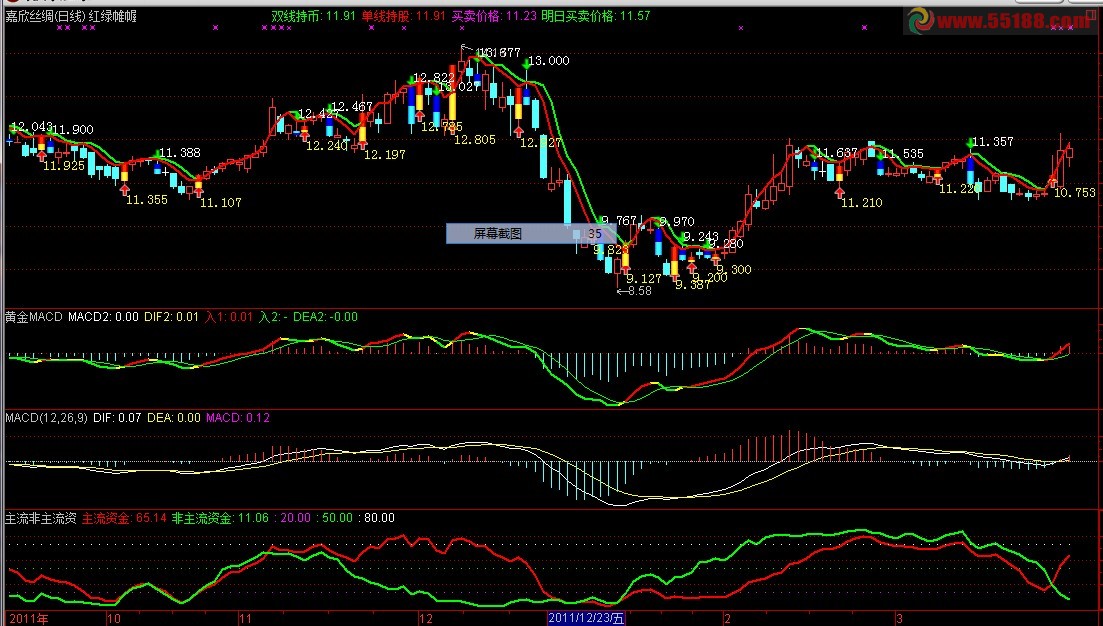
Task: Click the 2011/12/23/五 date marker
Action: (x=586, y=618)
